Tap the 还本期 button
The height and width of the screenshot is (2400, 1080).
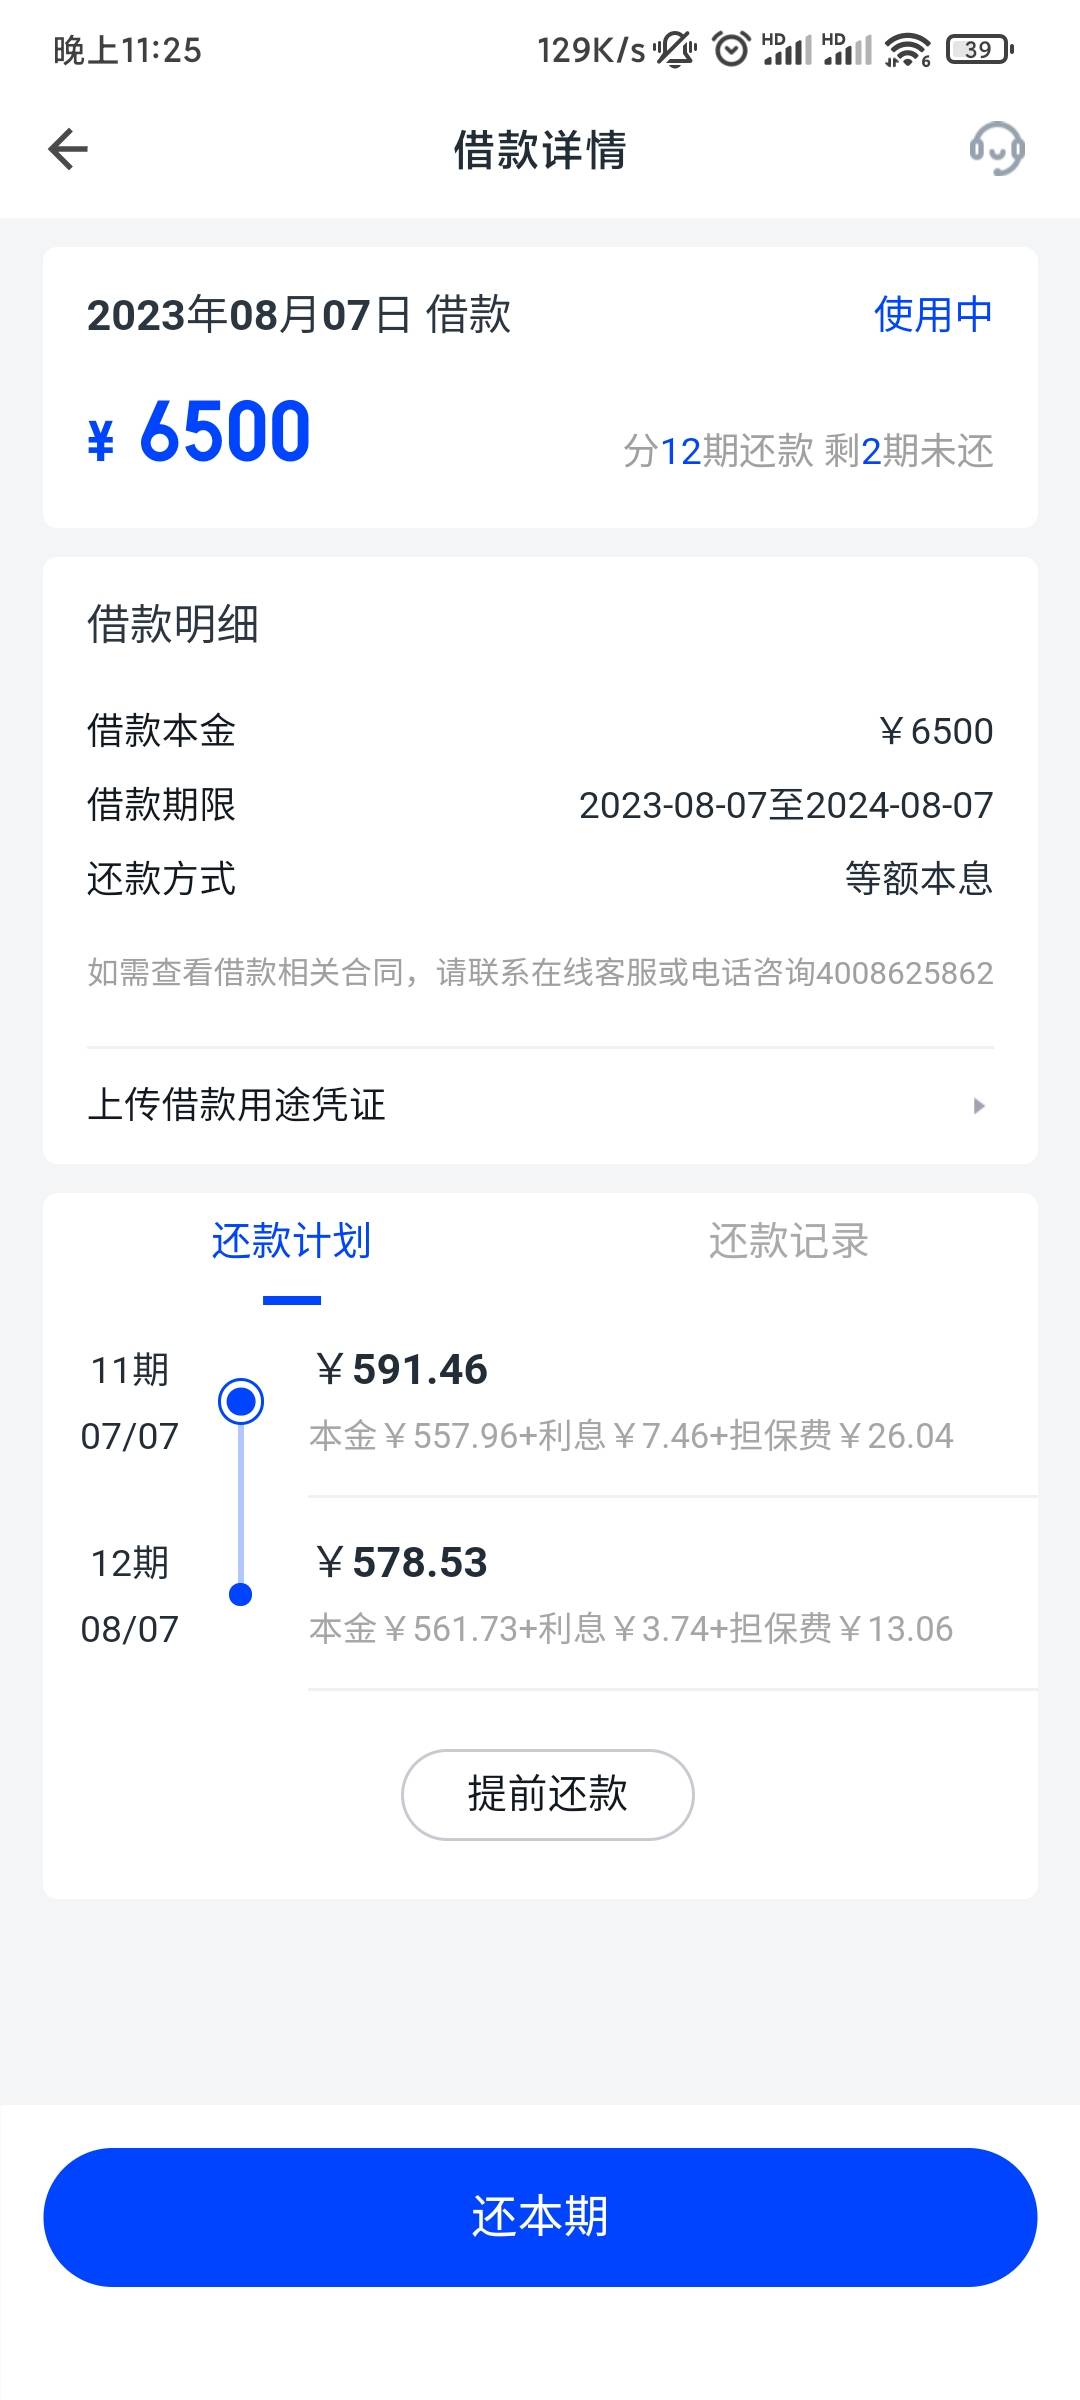point(540,2217)
